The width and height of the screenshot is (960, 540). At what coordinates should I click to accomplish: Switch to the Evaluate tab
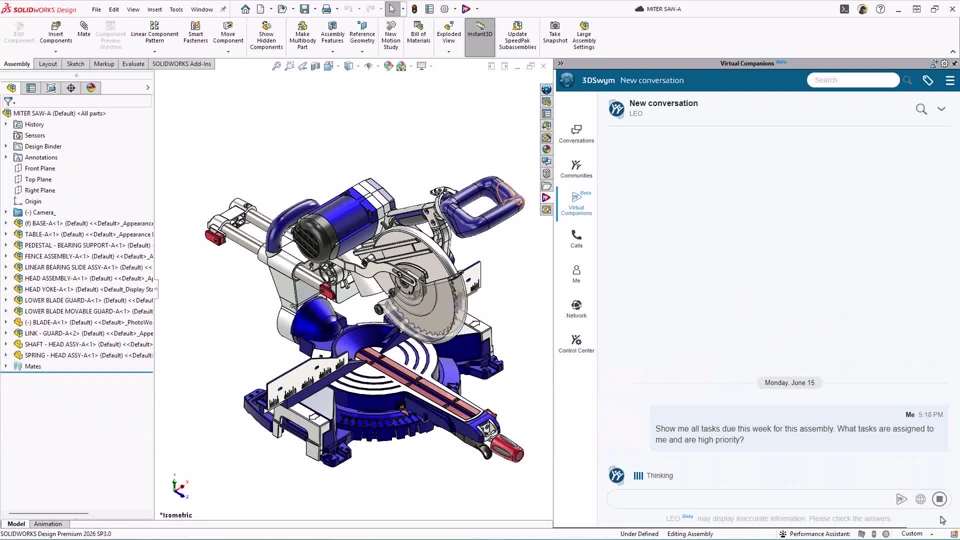(133, 64)
